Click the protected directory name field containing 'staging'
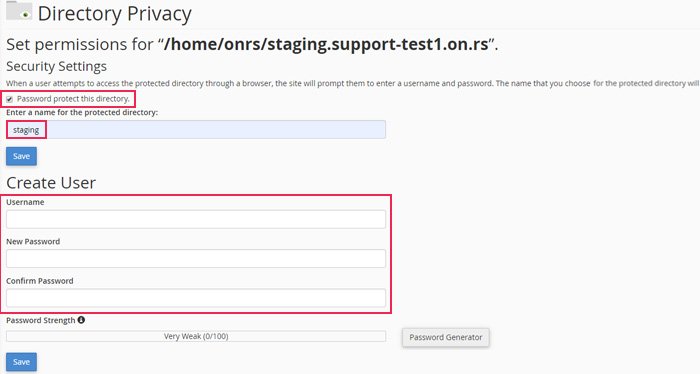This screenshot has width=700, height=374. click(196, 130)
